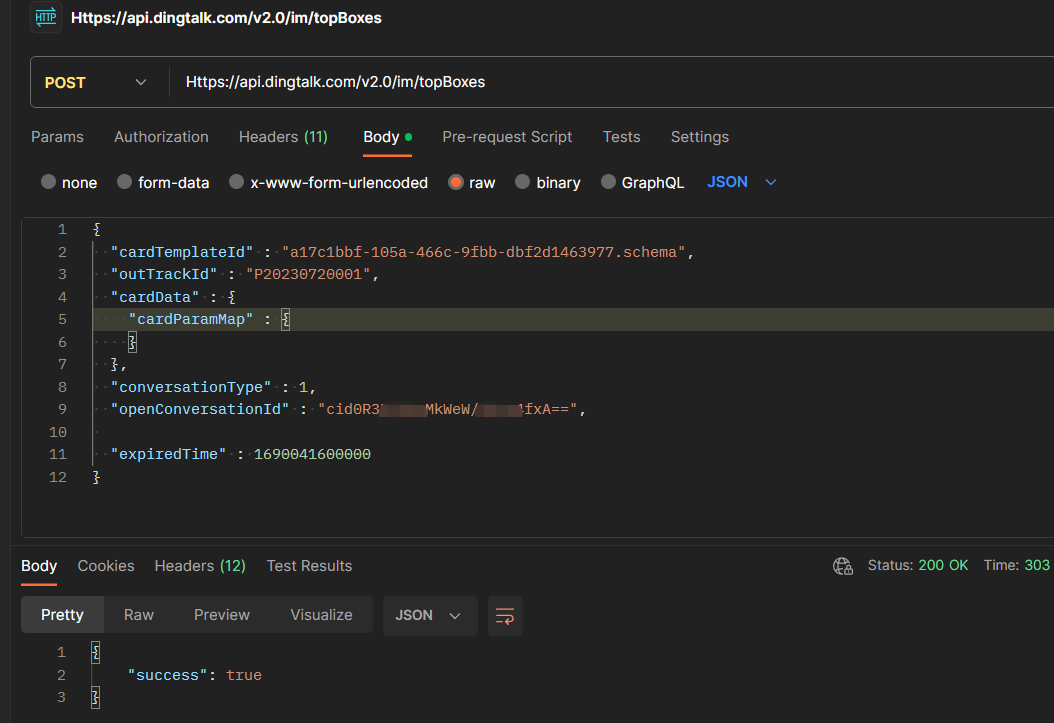Click the outTrackId value "P20230720001"
Image resolution: width=1054 pixels, height=723 pixels.
click(308, 275)
